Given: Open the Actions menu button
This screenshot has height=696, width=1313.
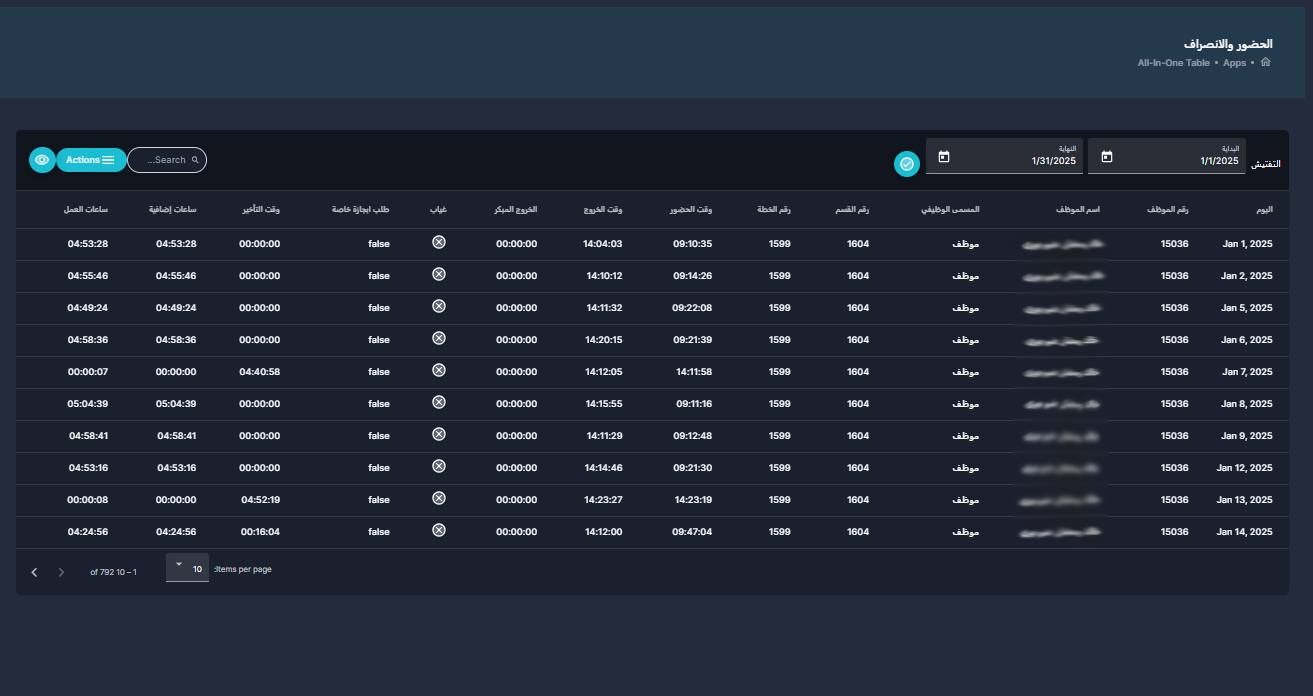Looking at the screenshot, I should coord(91,160).
